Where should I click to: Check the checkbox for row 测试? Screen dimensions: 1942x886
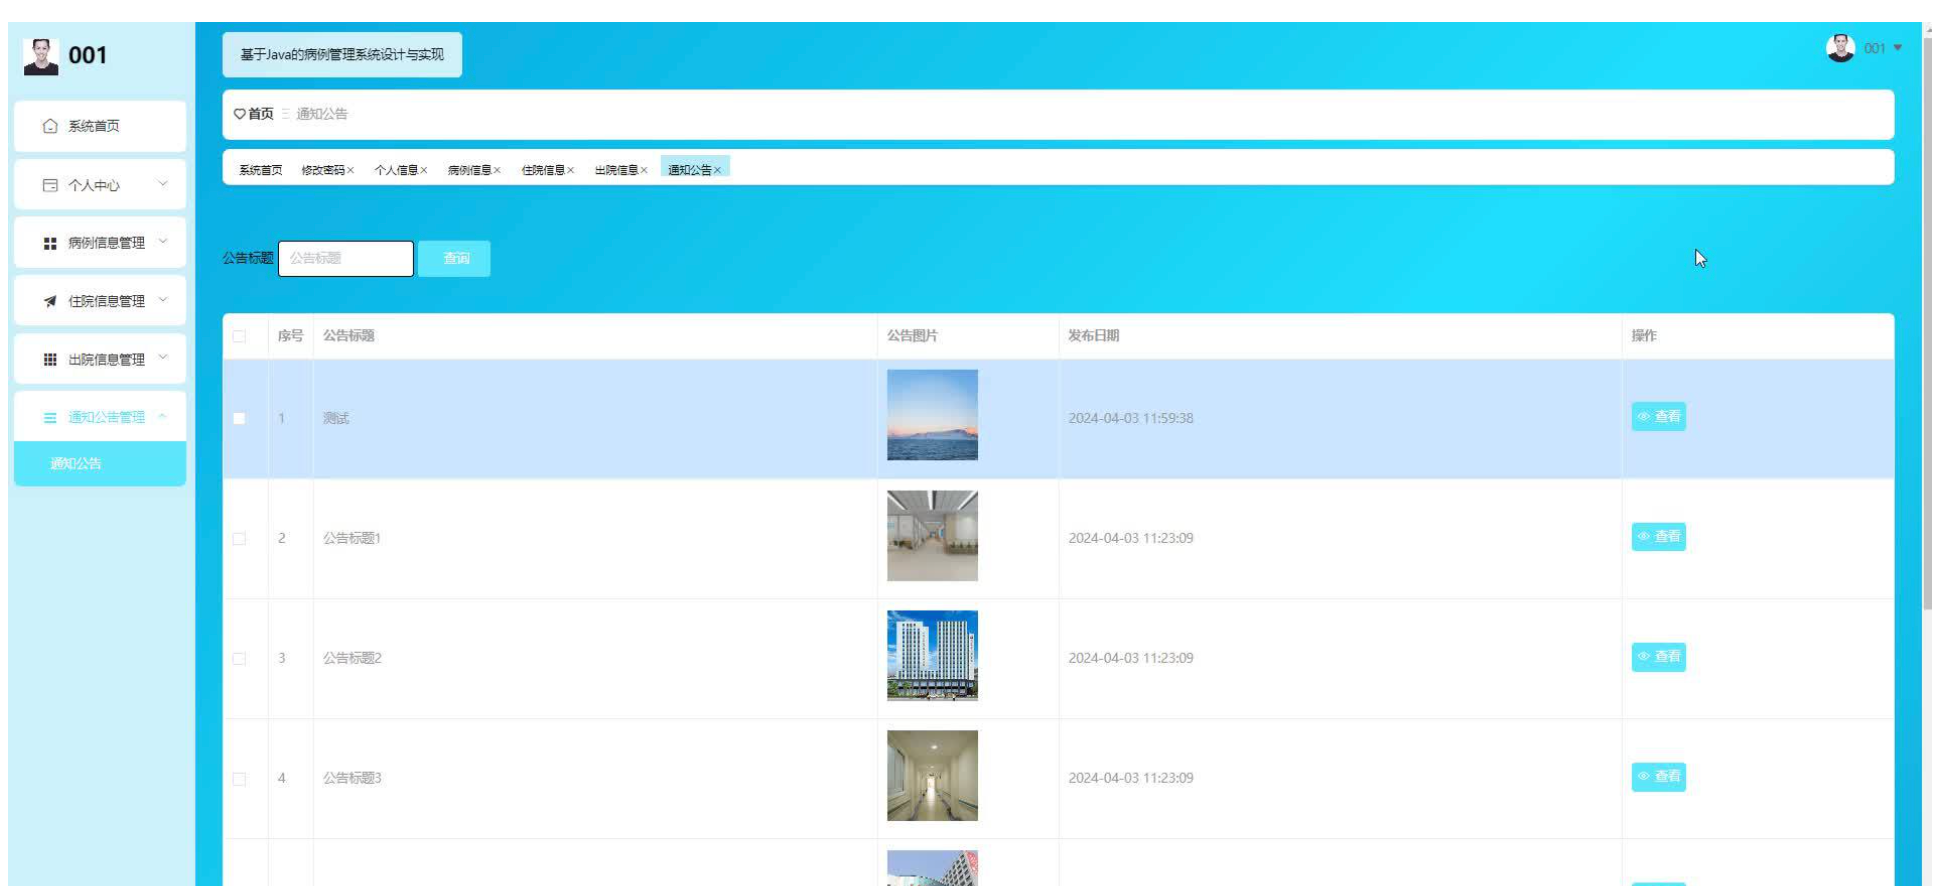(239, 418)
